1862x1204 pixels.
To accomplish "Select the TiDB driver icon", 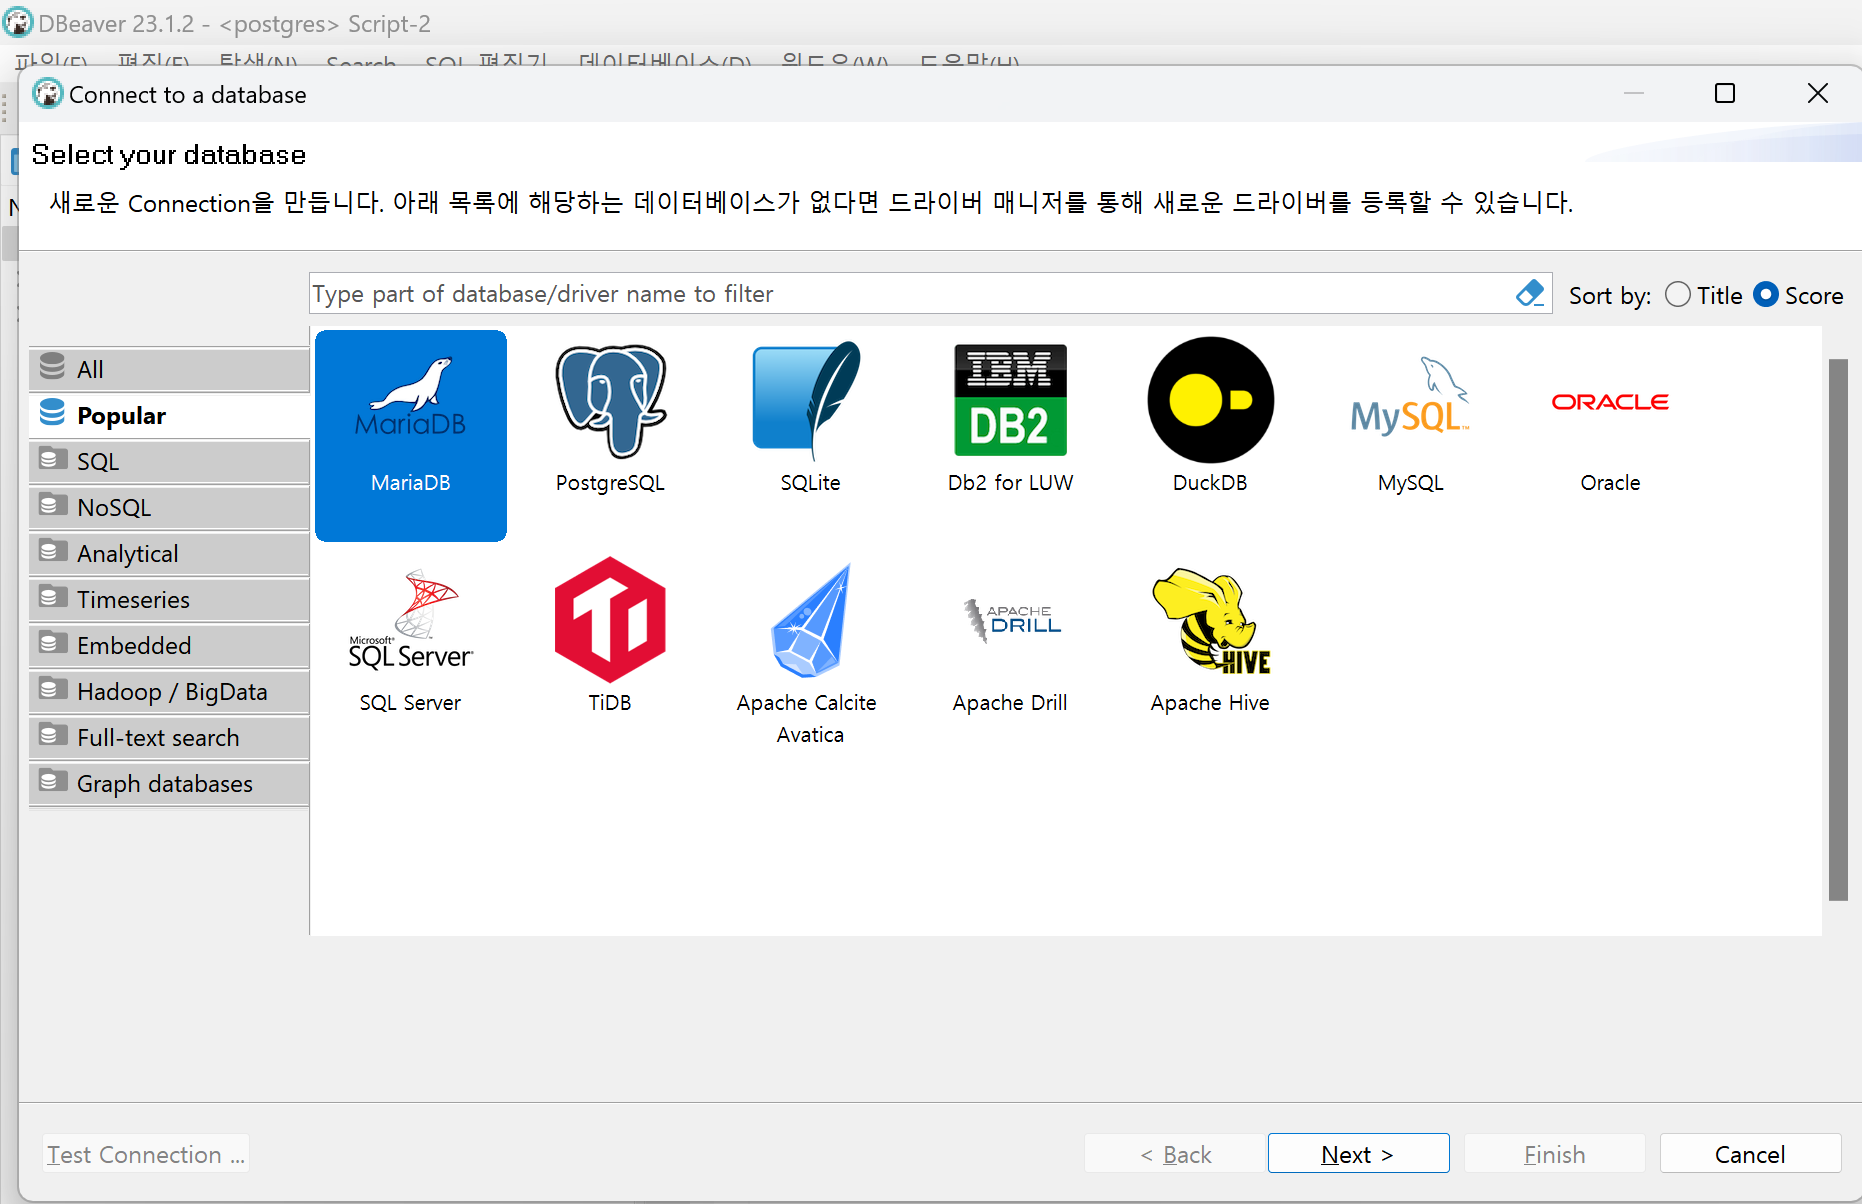I will 610,620.
